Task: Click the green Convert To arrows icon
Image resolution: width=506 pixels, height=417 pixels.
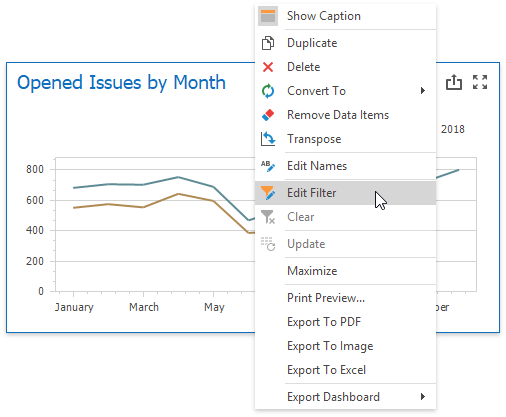Action: coord(268,91)
